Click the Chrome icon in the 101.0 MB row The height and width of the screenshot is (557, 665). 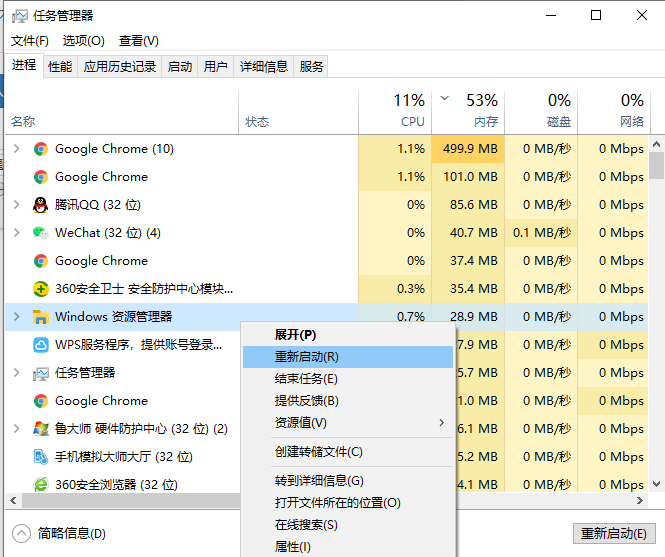pos(41,177)
